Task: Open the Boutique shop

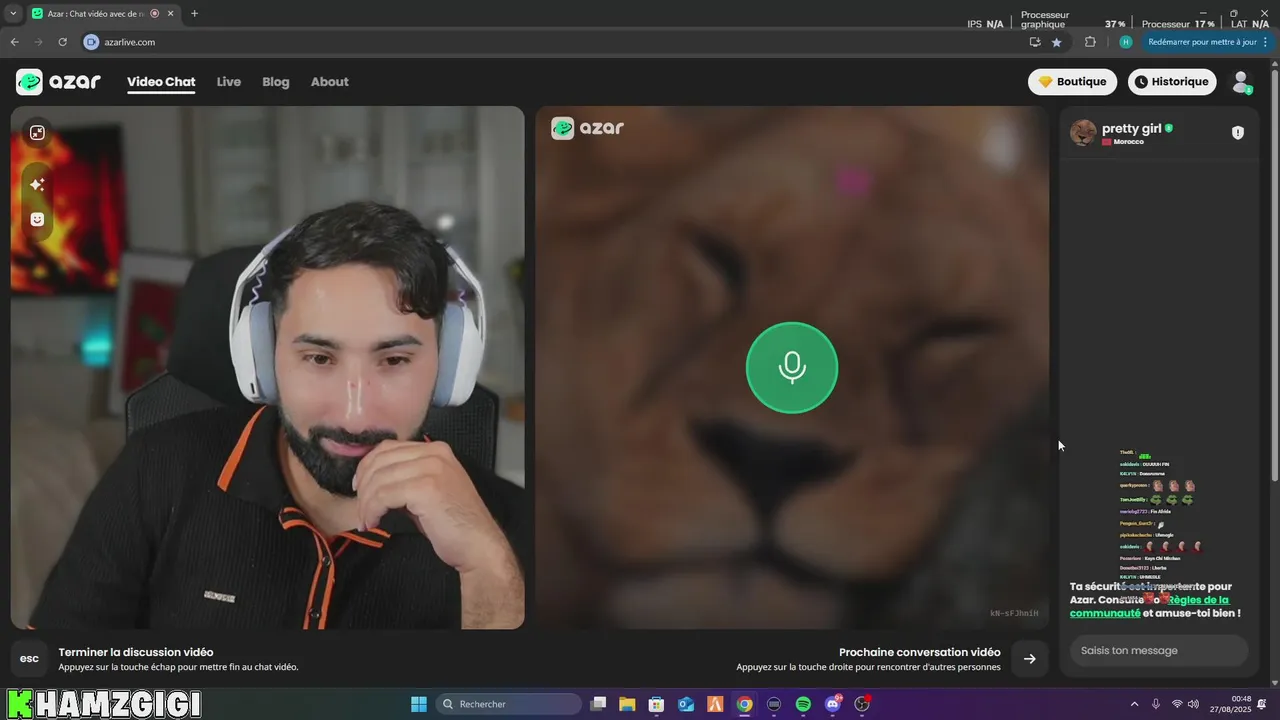Action: click(x=1072, y=82)
